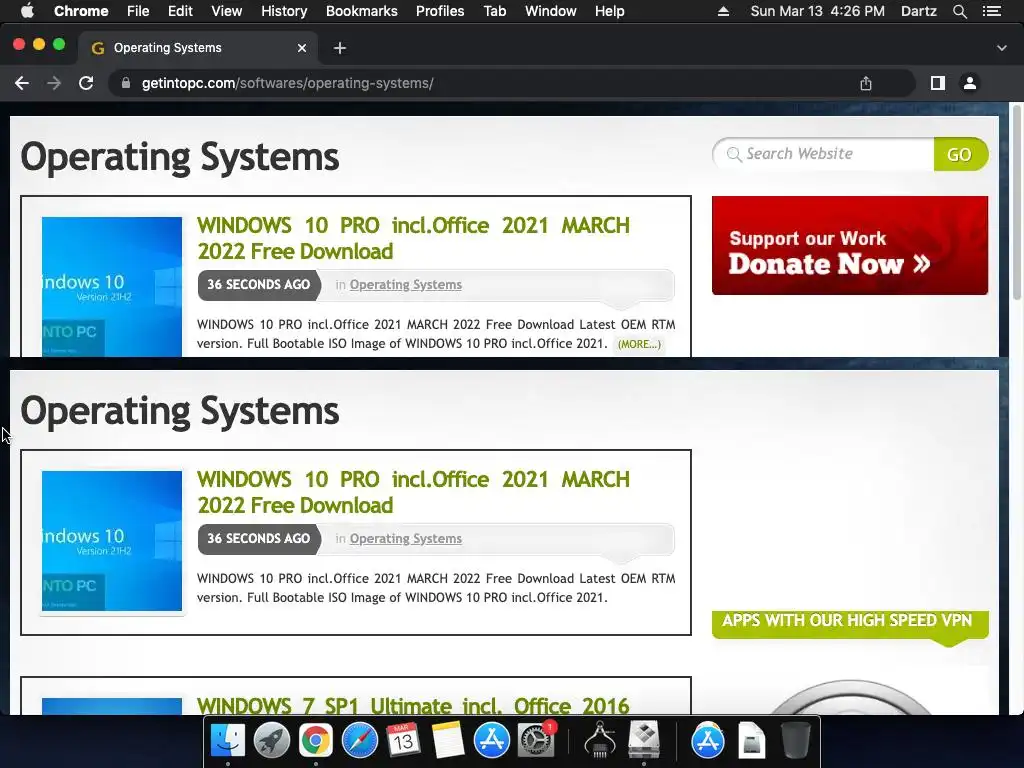The image size is (1024, 768).
Task: Open Launchpad from the Dock
Action: 272,741
